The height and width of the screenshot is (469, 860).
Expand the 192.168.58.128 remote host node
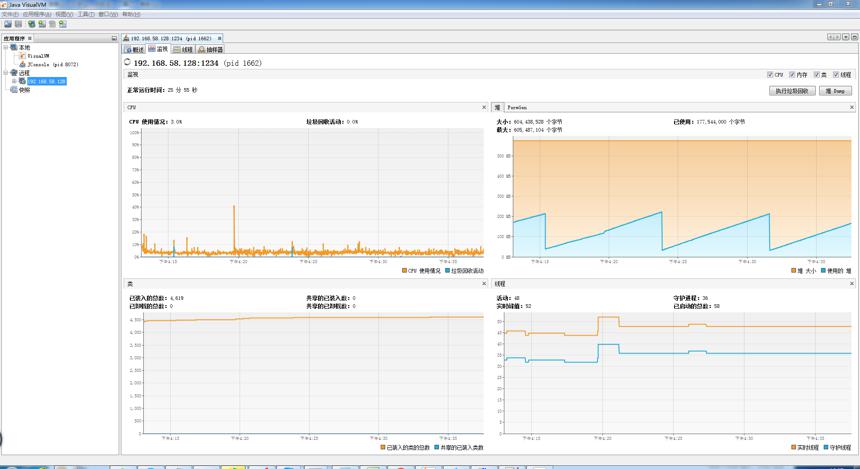point(14,81)
